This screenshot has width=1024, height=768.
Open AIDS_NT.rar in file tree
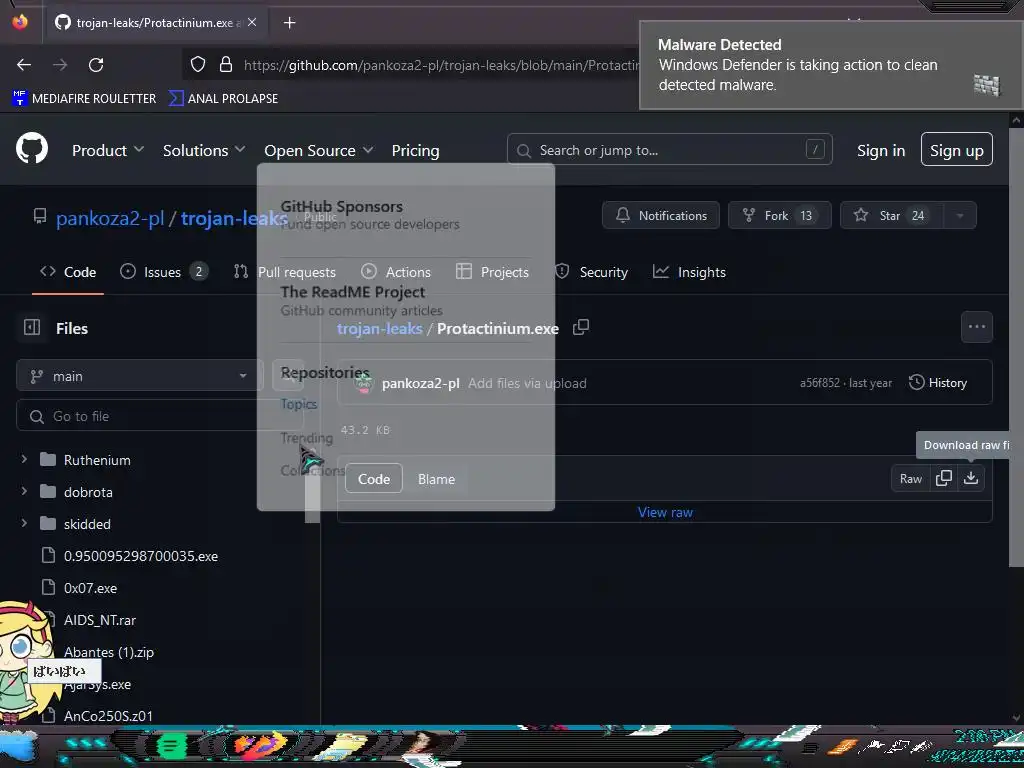100,620
